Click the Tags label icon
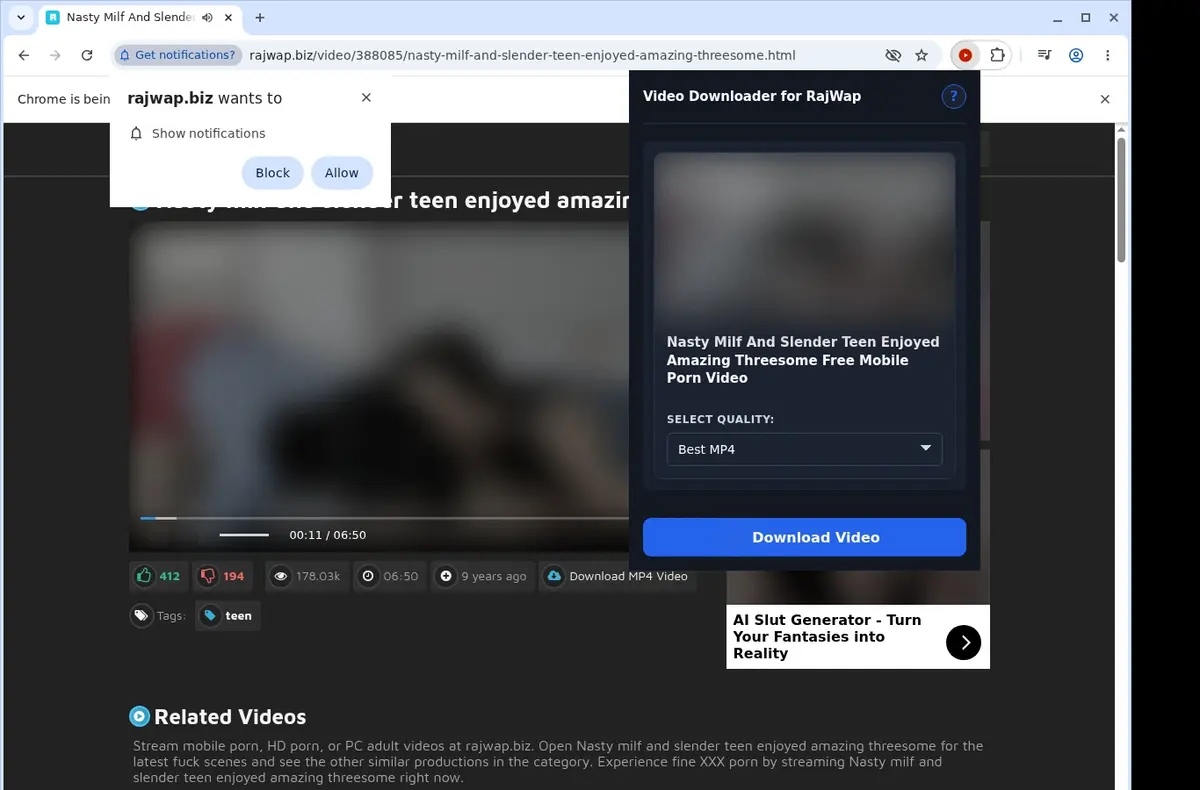Image resolution: width=1200 pixels, height=790 pixels. (142, 616)
